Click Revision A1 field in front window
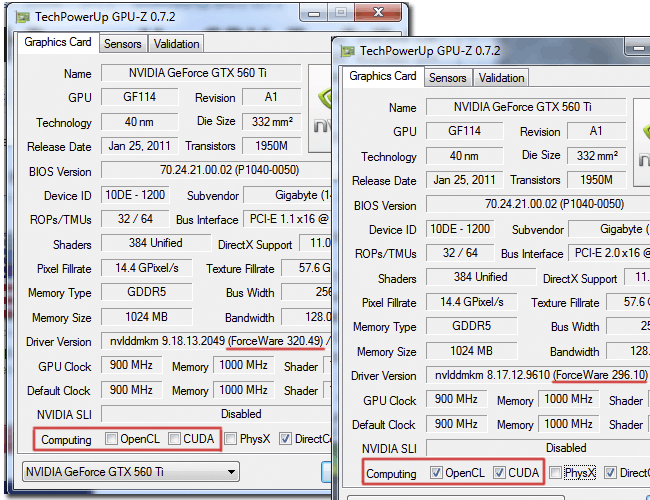The width and height of the screenshot is (650, 500). pyautogui.click(x=597, y=131)
